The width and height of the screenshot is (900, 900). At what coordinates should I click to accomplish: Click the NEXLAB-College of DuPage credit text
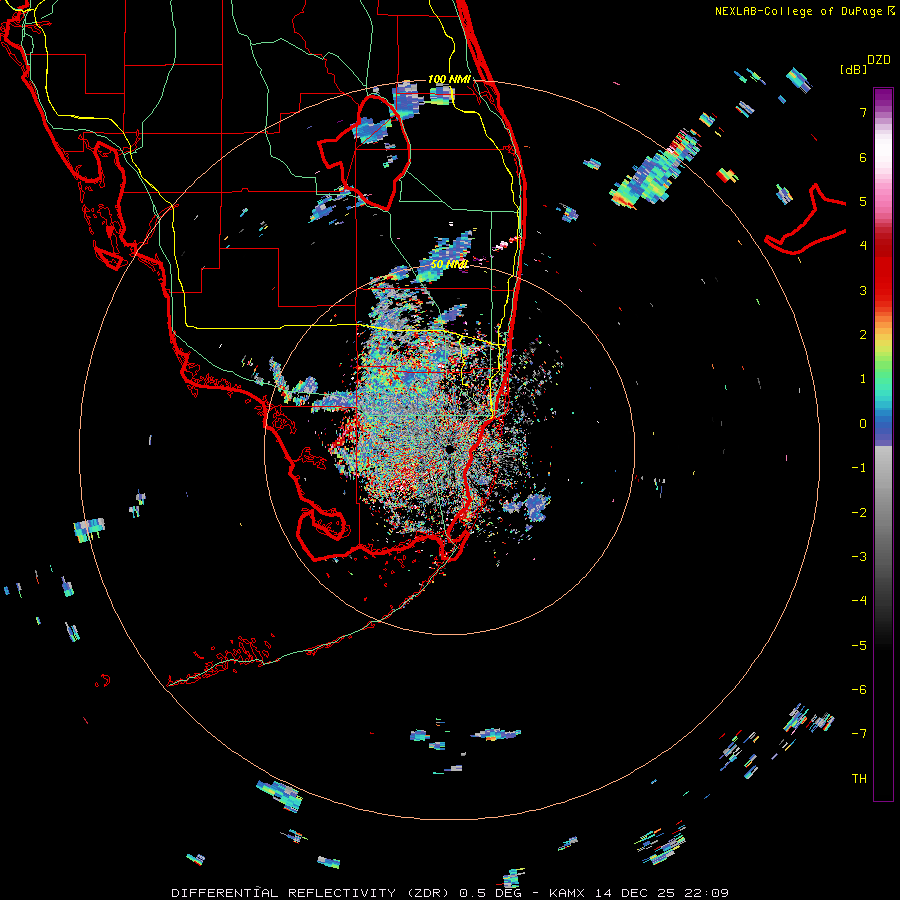[800, 11]
